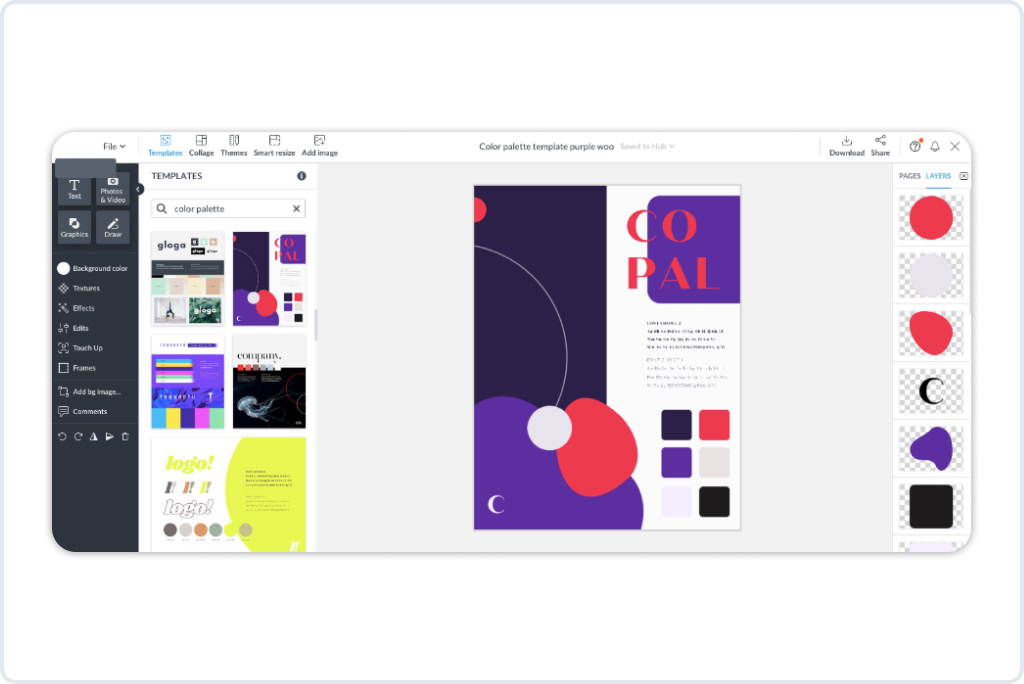Click the Templates info icon
Image resolution: width=1024 pixels, height=684 pixels.
302,176
